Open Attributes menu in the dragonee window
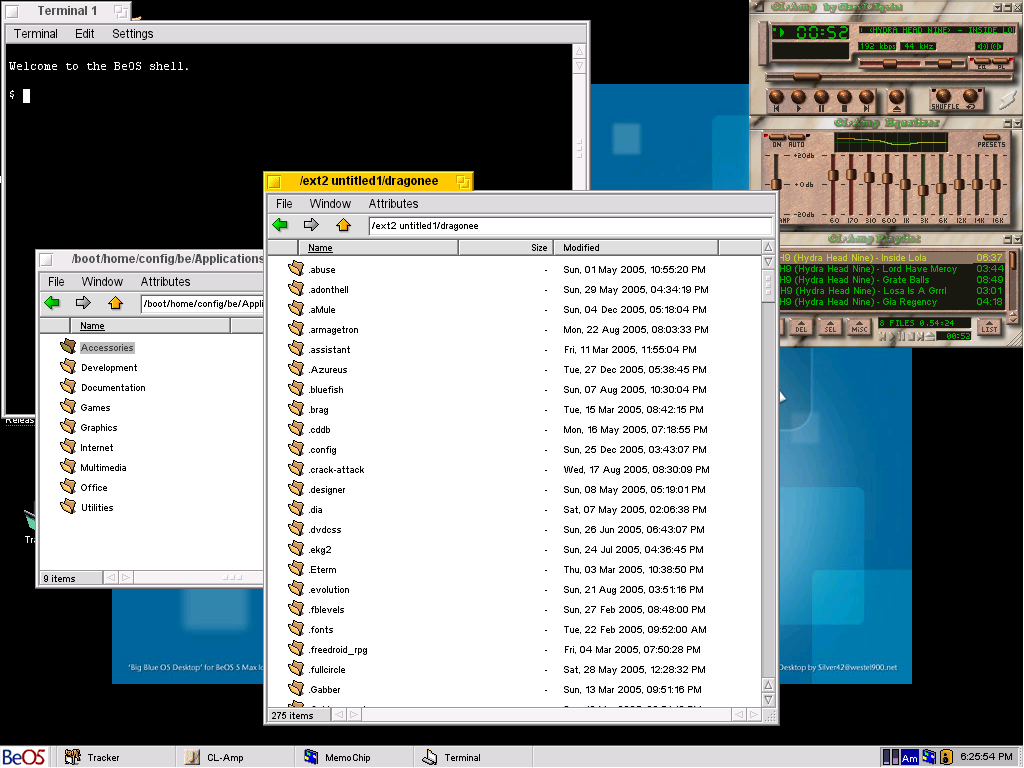 393,204
